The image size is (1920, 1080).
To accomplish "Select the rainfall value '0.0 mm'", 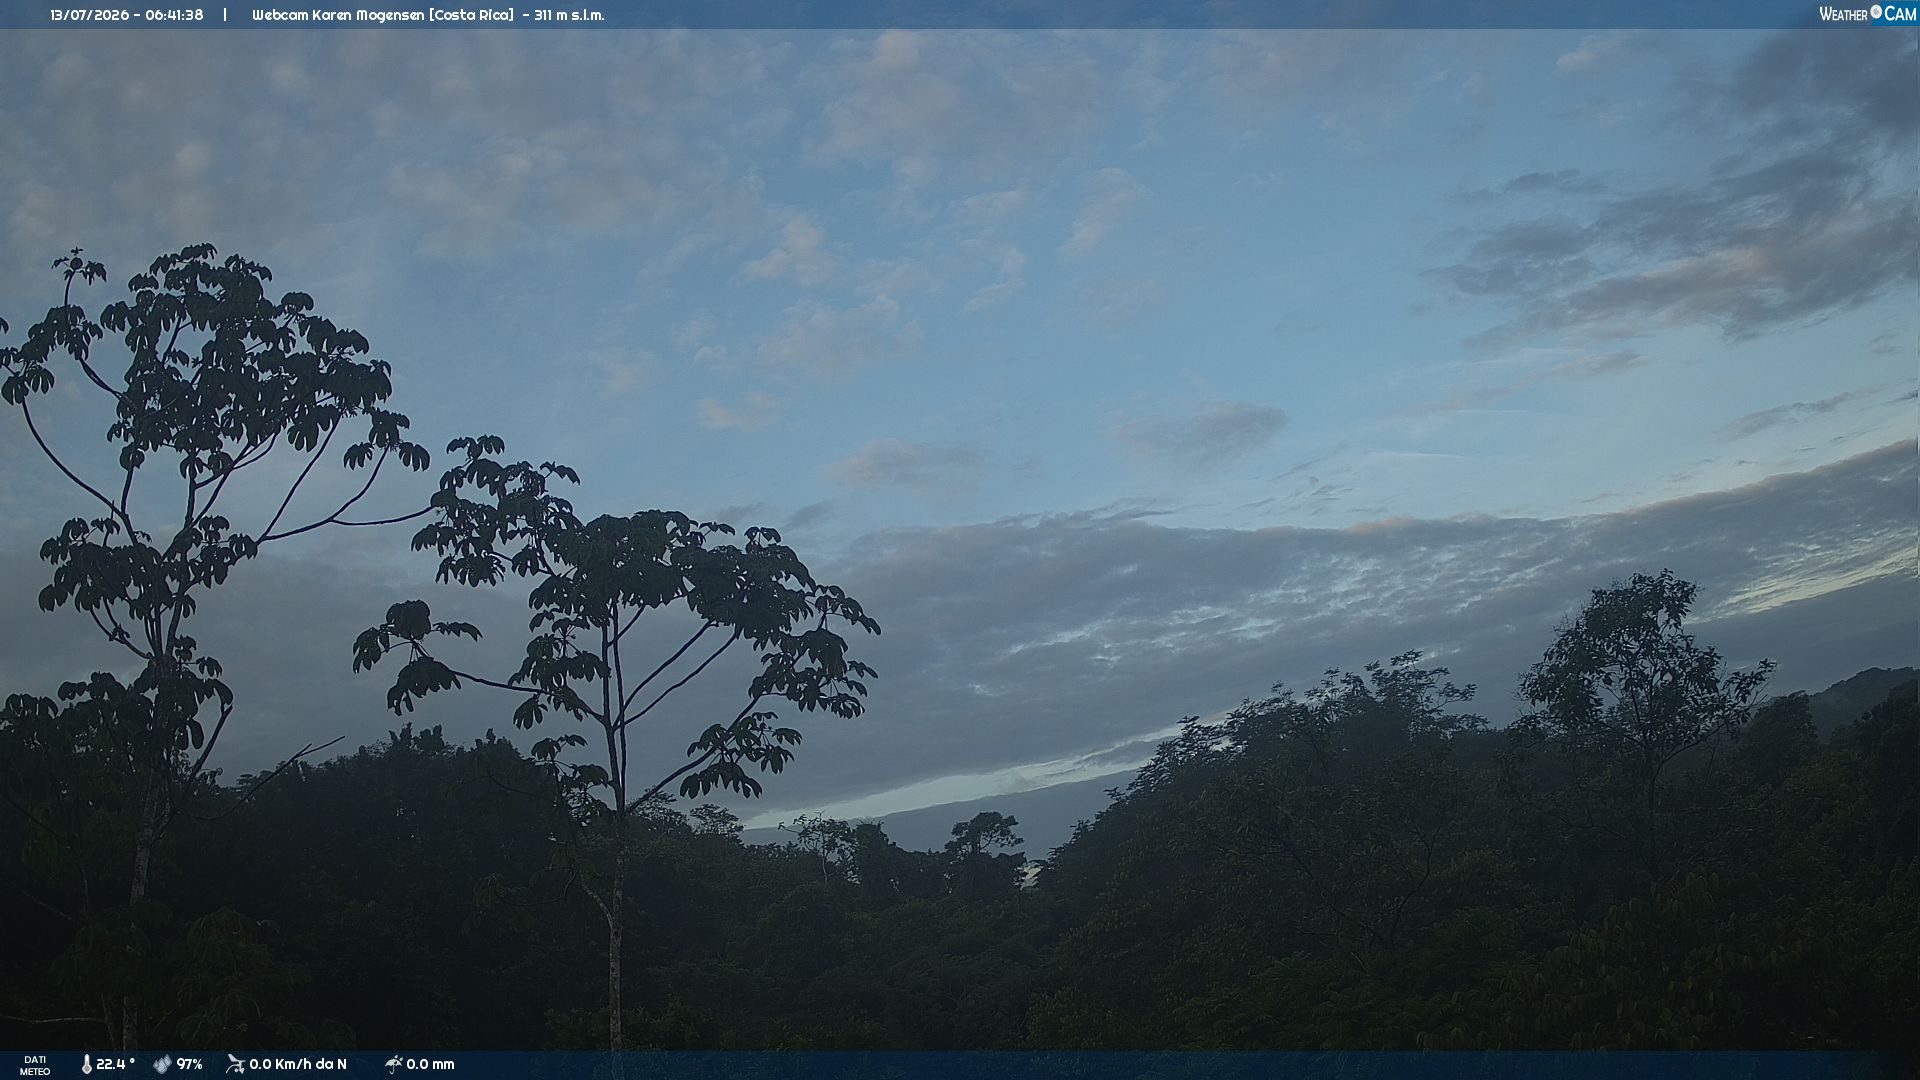I will [430, 1064].
